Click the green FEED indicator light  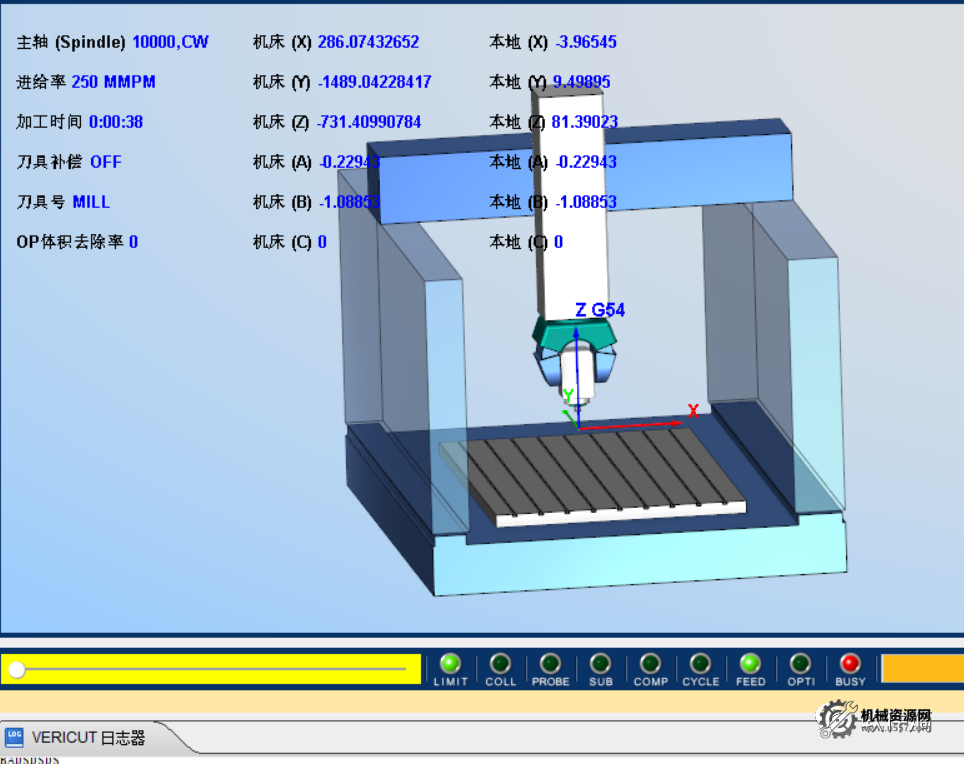(750, 664)
